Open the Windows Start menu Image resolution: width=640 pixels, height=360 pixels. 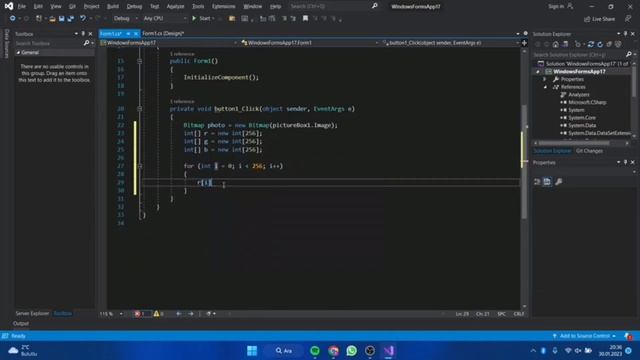tap(252, 351)
